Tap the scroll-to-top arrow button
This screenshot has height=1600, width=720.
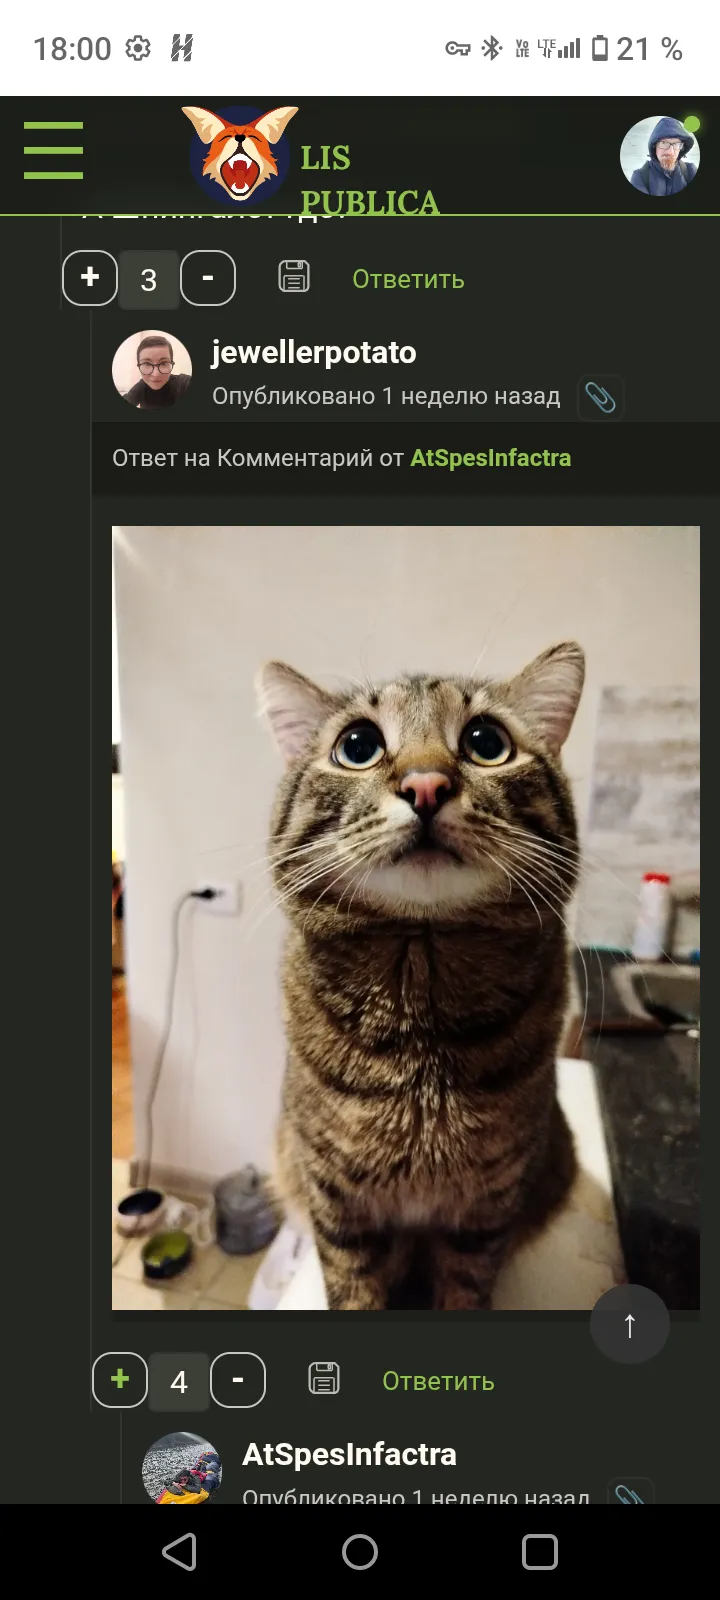[630, 1325]
